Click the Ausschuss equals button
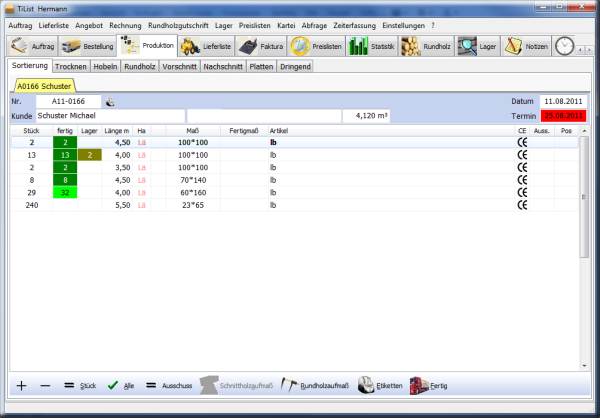The width and height of the screenshot is (600, 418). coord(169,385)
